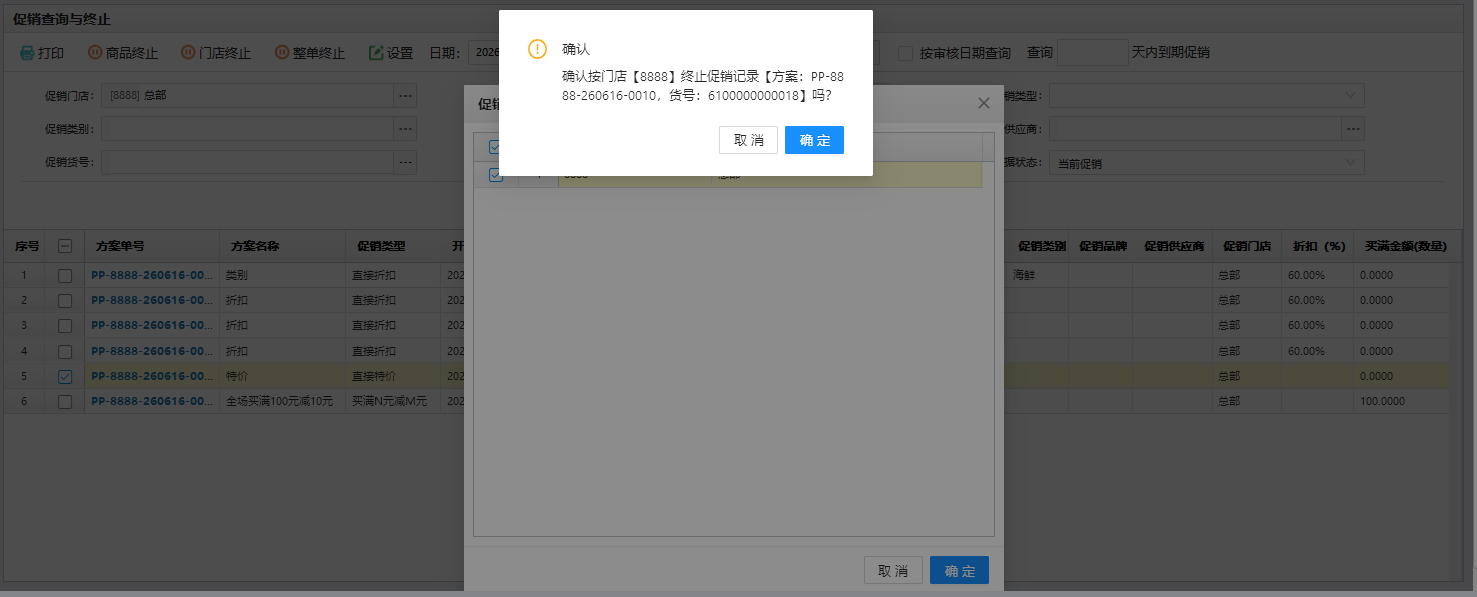
Task: Open row 3 plan number link
Action: (x=152, y=326)
